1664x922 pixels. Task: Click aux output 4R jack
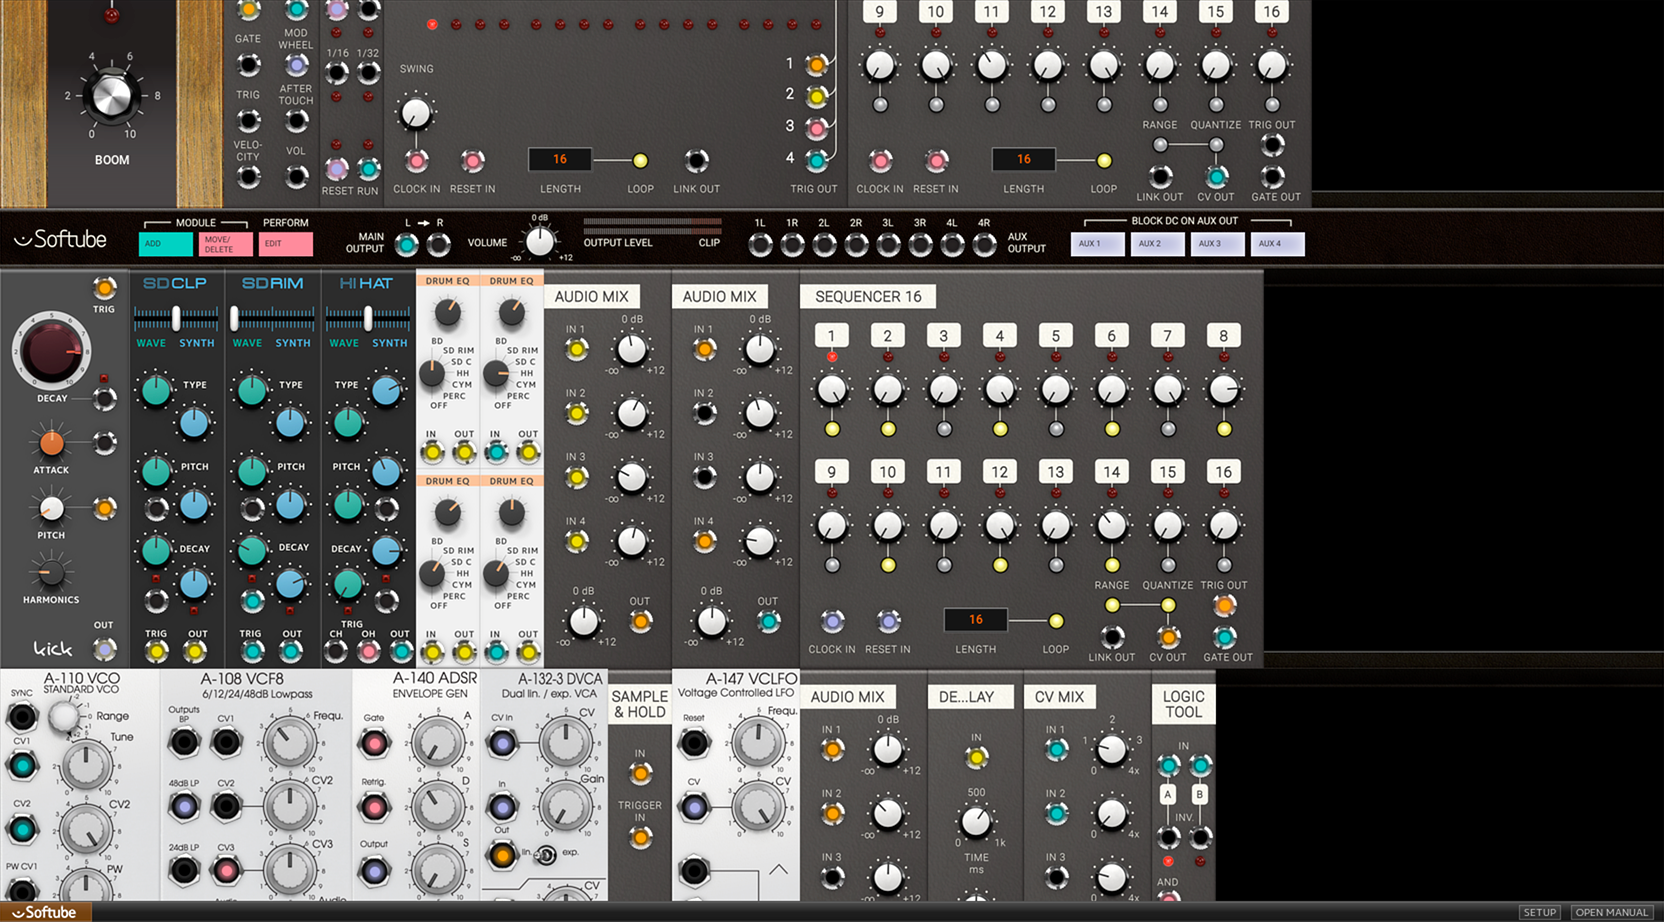pos(984,244)
